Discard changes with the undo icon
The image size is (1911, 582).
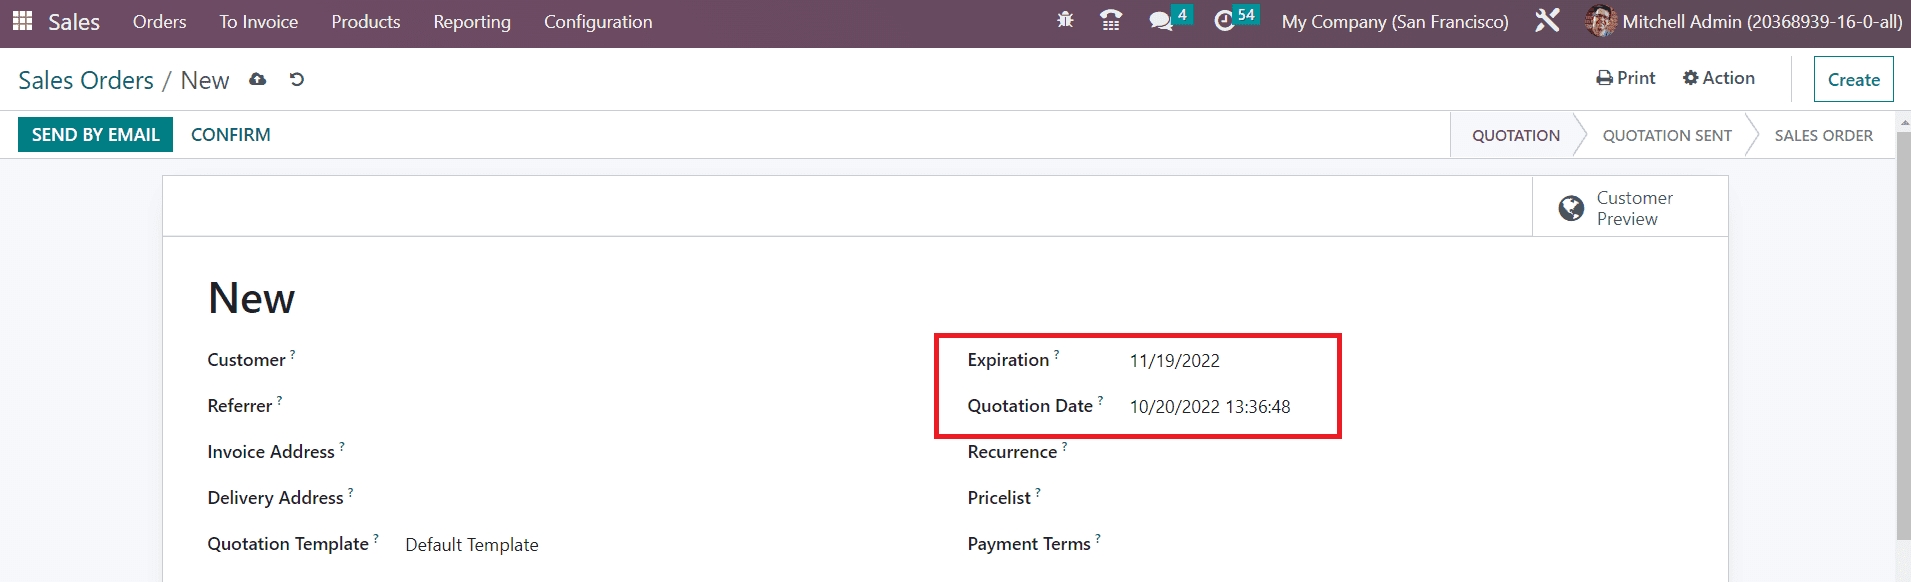pyautogui.click(x=297, y=80)
